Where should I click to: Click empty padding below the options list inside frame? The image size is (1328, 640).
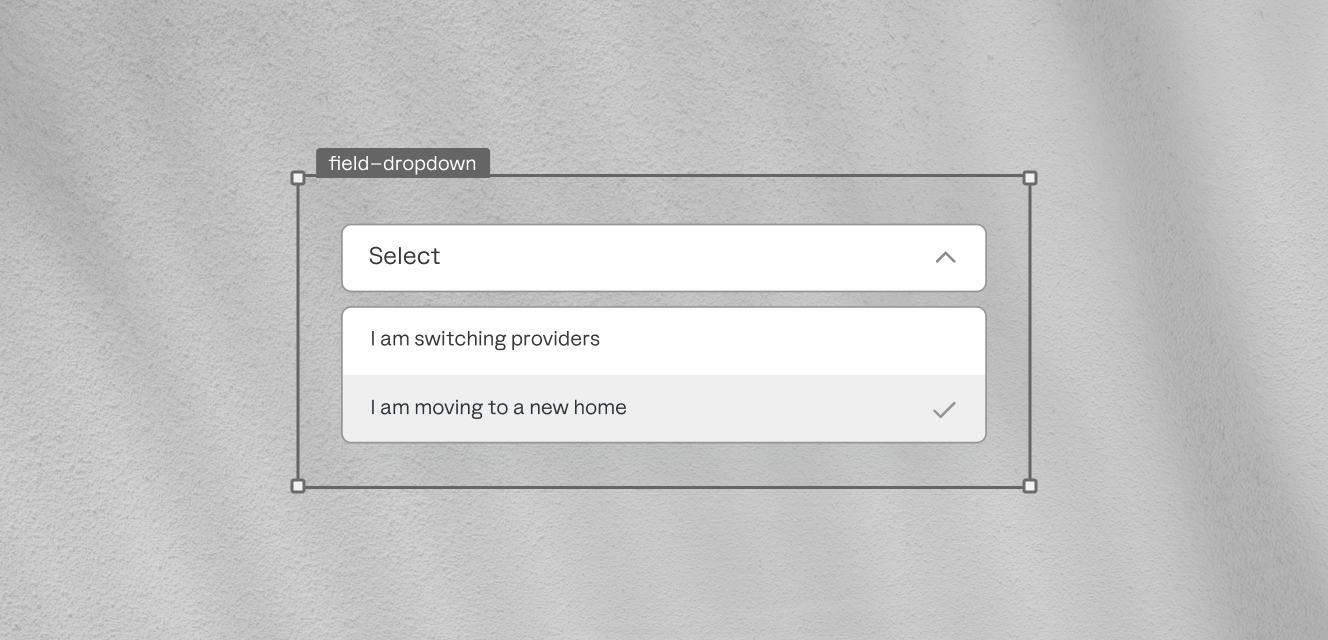(x=664, y=464)
